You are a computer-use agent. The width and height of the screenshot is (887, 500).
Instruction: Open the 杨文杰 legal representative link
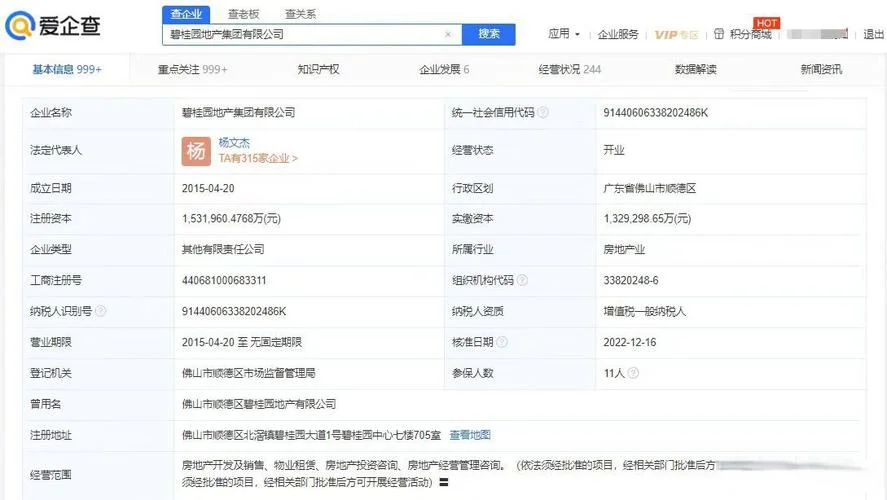[234, 143]
